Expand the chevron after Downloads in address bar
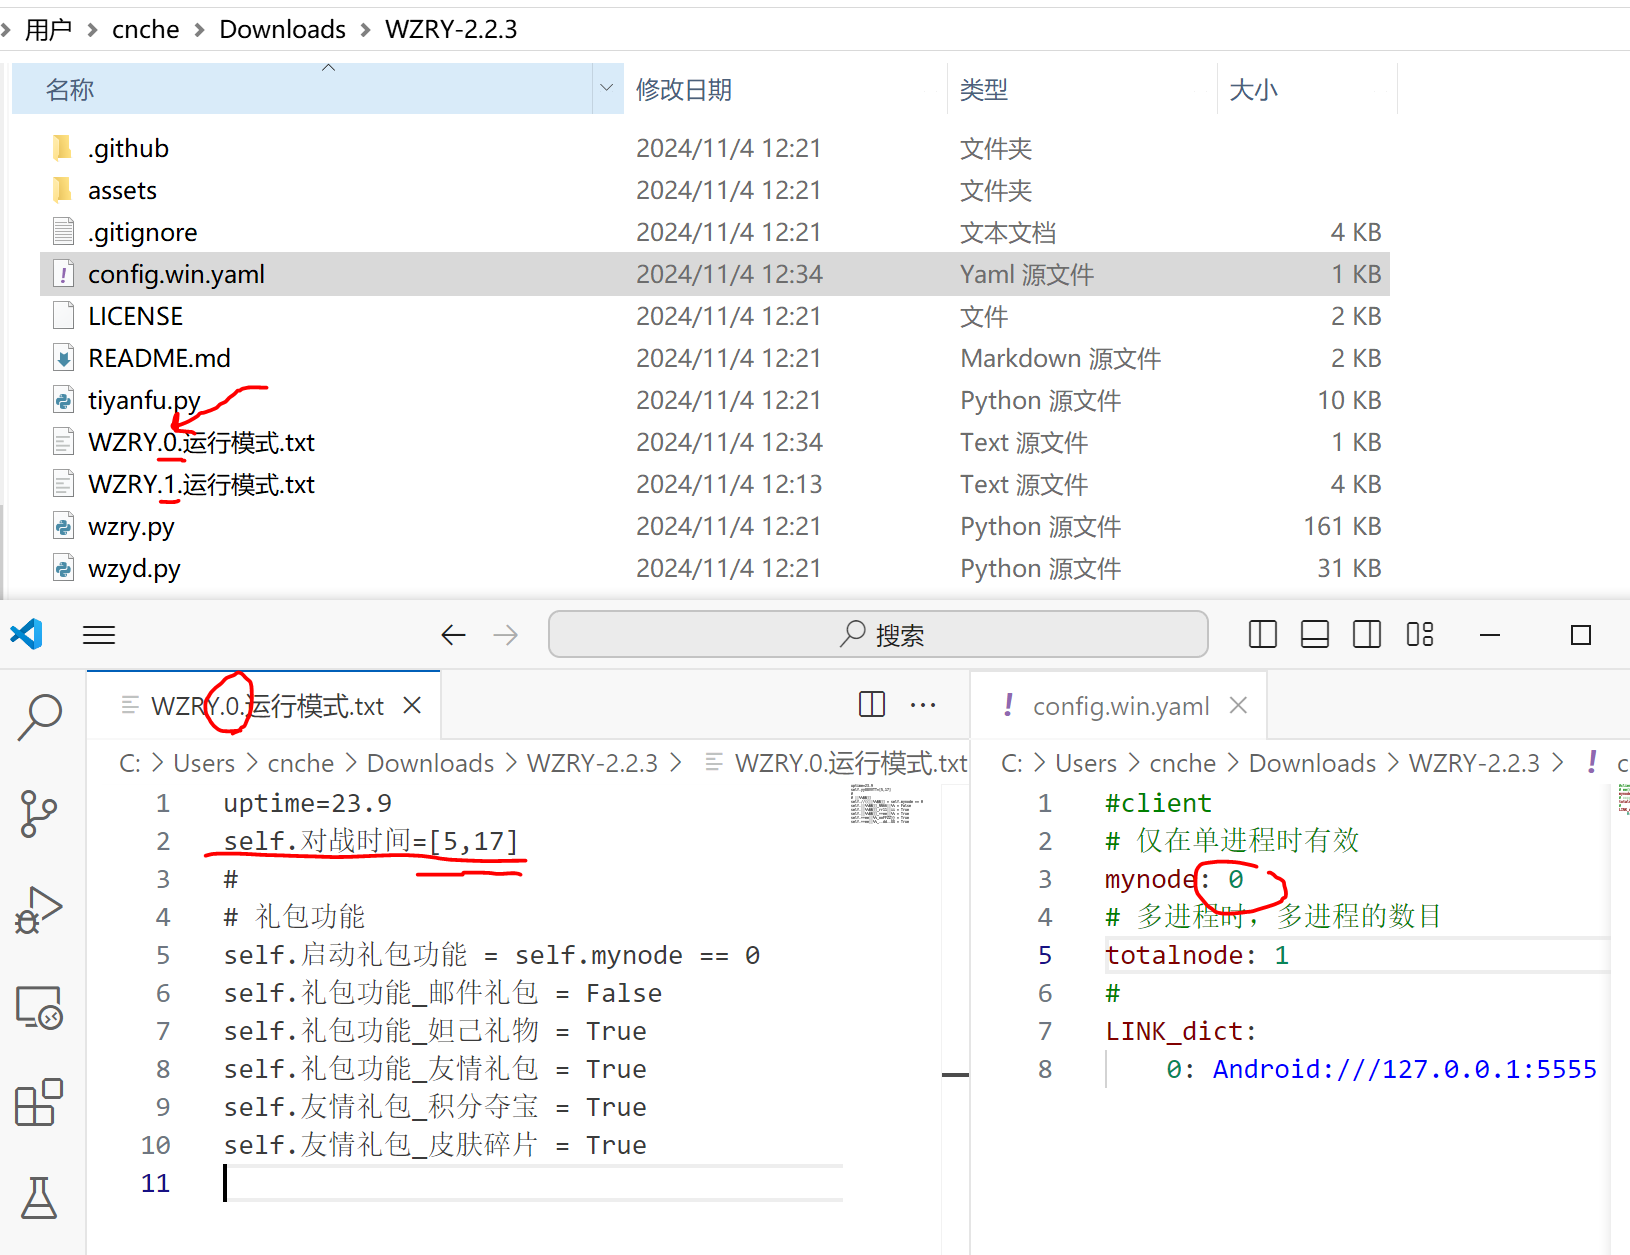Image resolution: width=1630 pixels, height=1255 pixels. [x=365, y=30]
